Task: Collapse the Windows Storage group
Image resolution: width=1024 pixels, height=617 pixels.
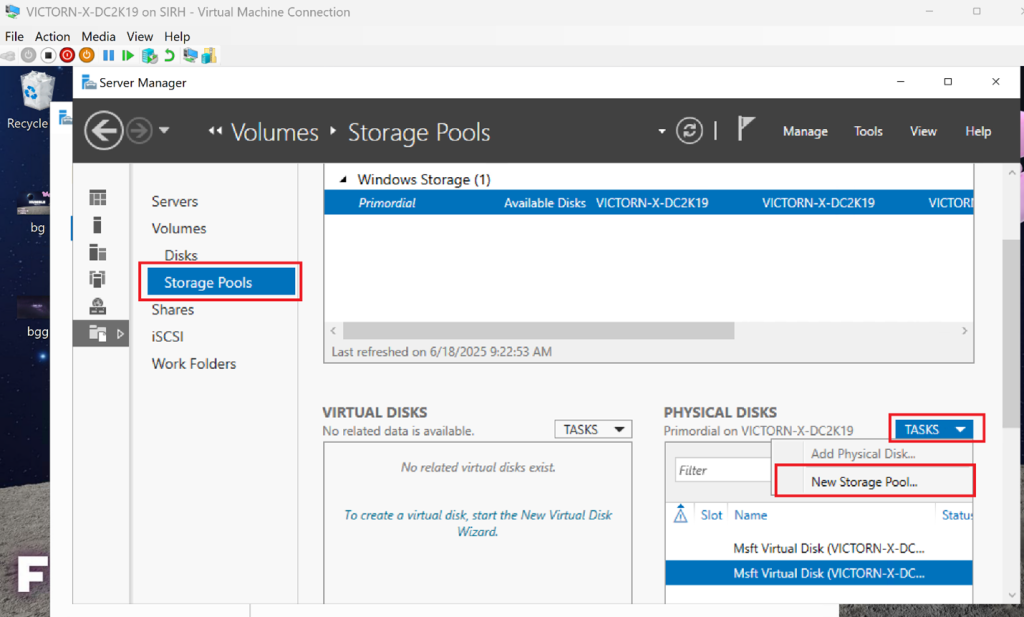Action: 344,180
